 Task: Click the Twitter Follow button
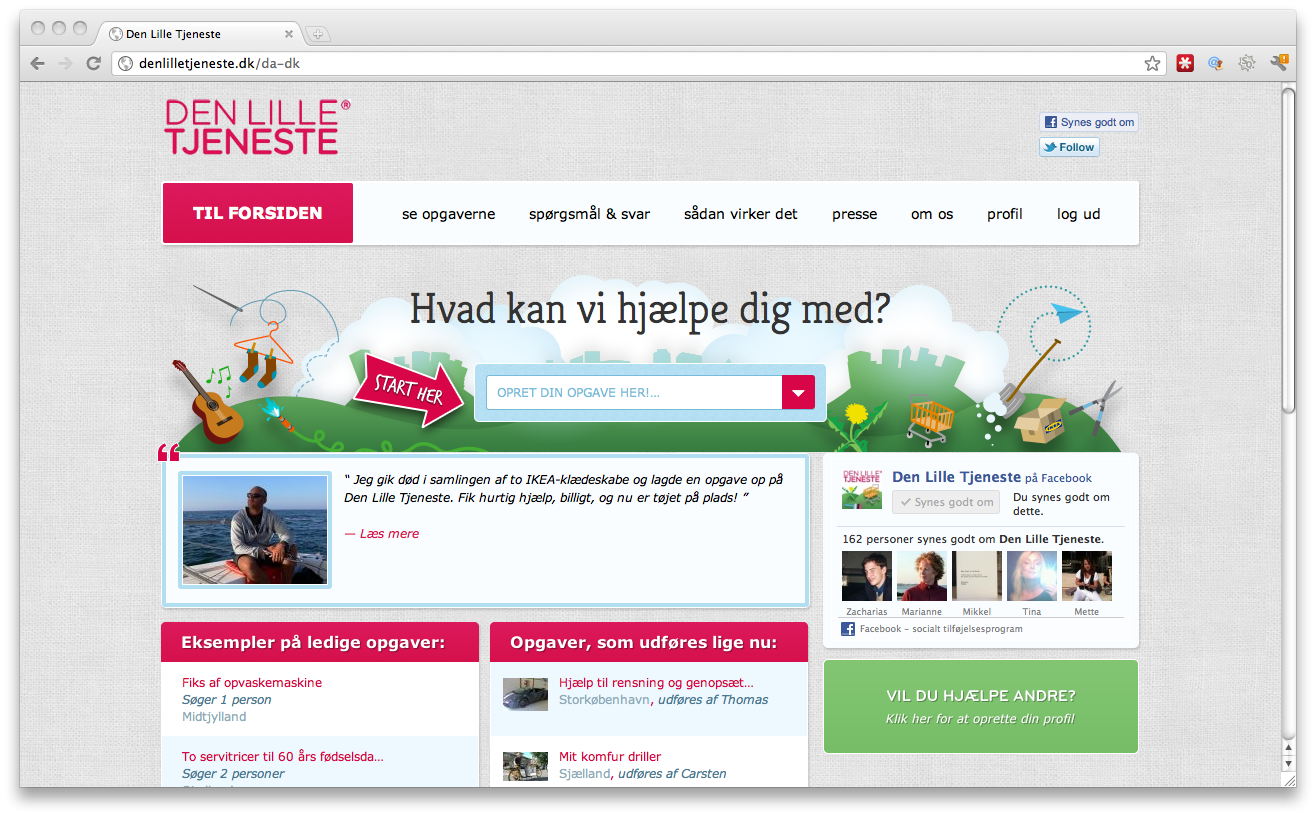click(1069, 147)
